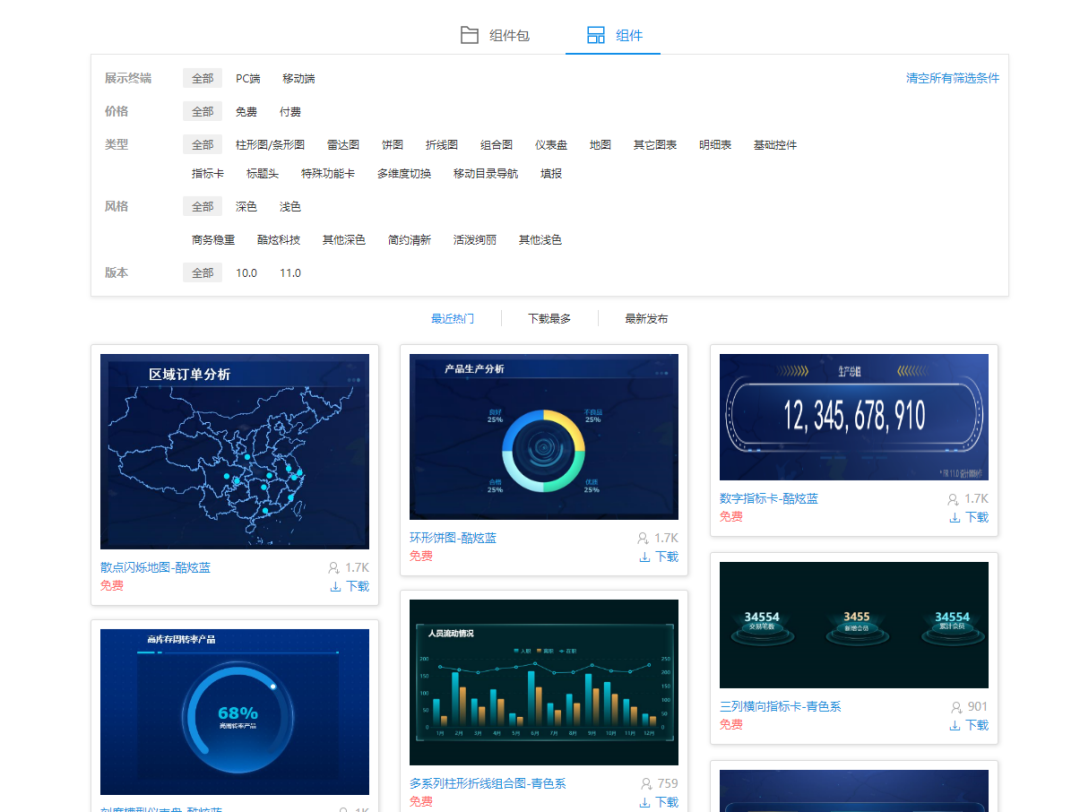Click the download icon on 数字指标卡-酷炫蓝 card
Viewport: 1080px width, 812px height.
955,518
